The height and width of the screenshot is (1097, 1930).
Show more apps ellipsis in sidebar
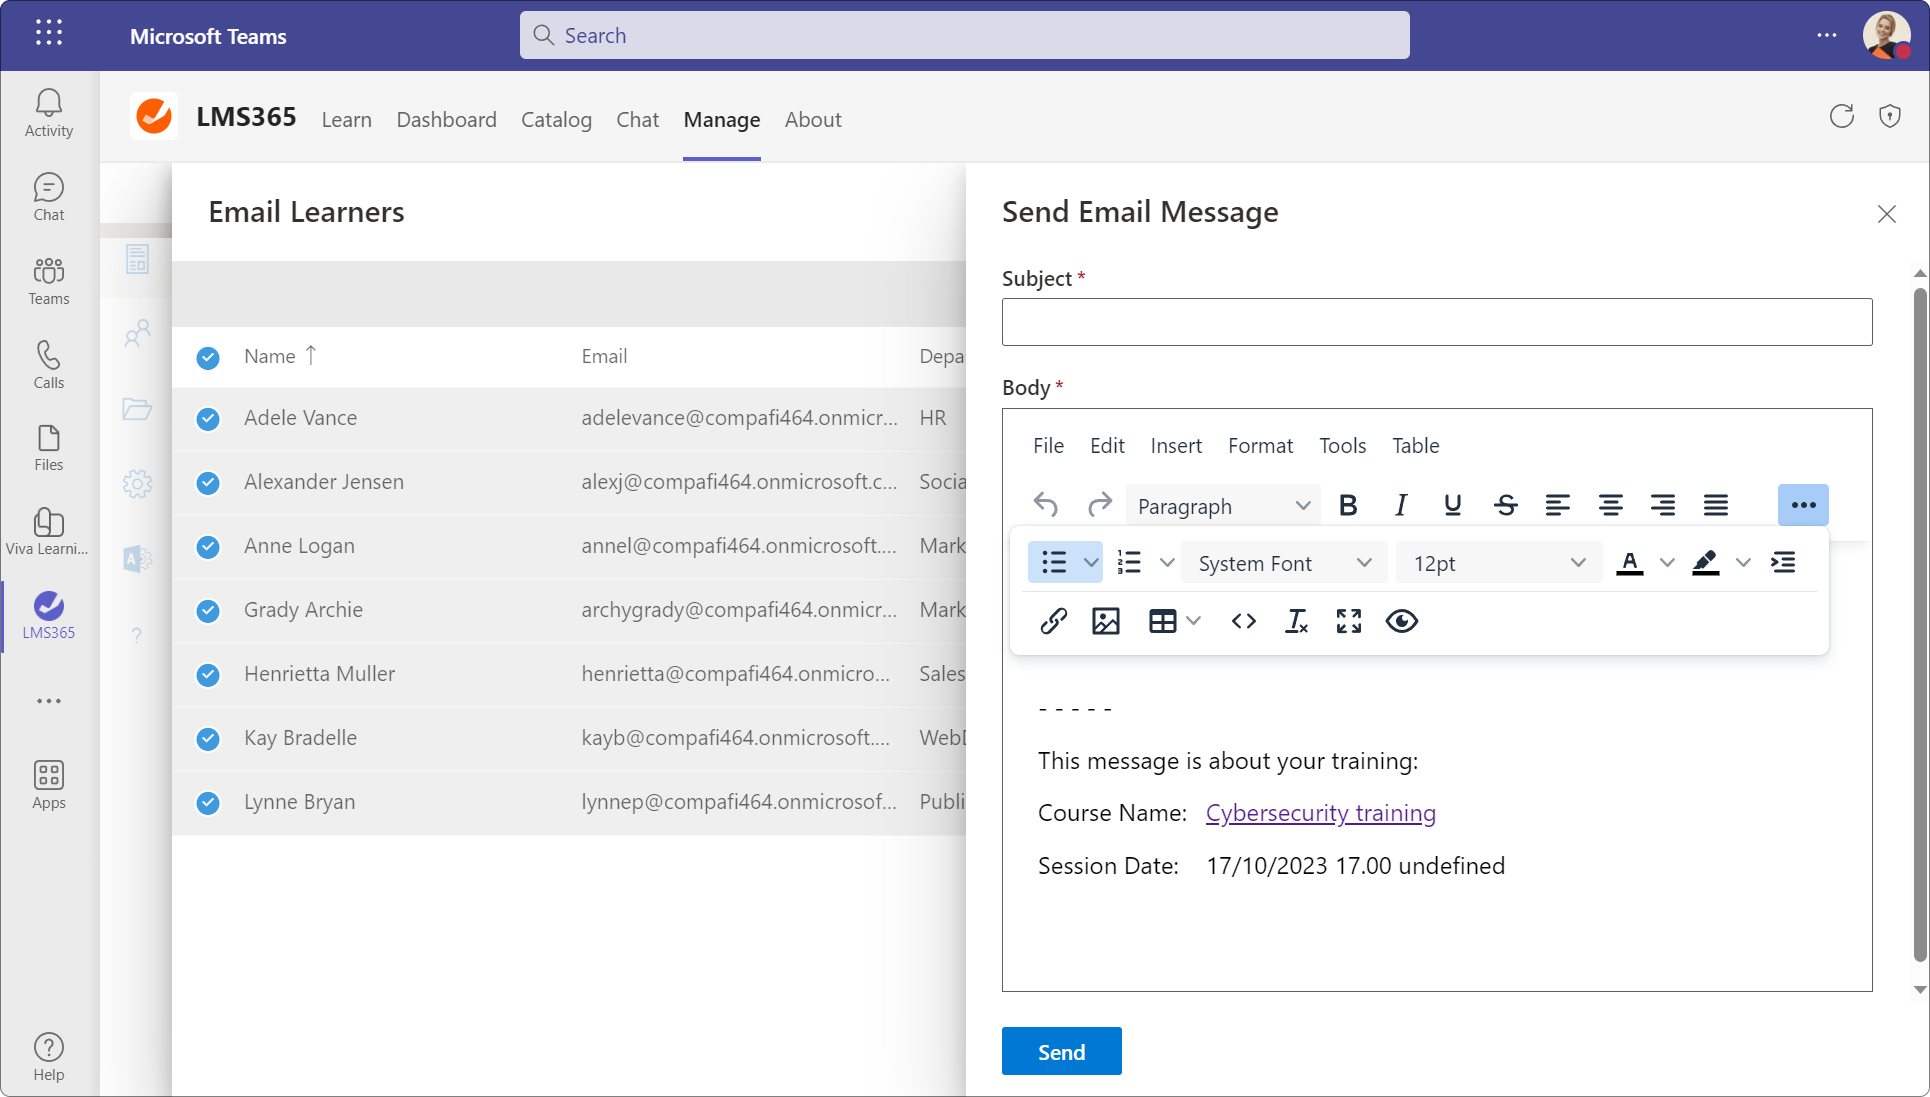pos(49,701)
